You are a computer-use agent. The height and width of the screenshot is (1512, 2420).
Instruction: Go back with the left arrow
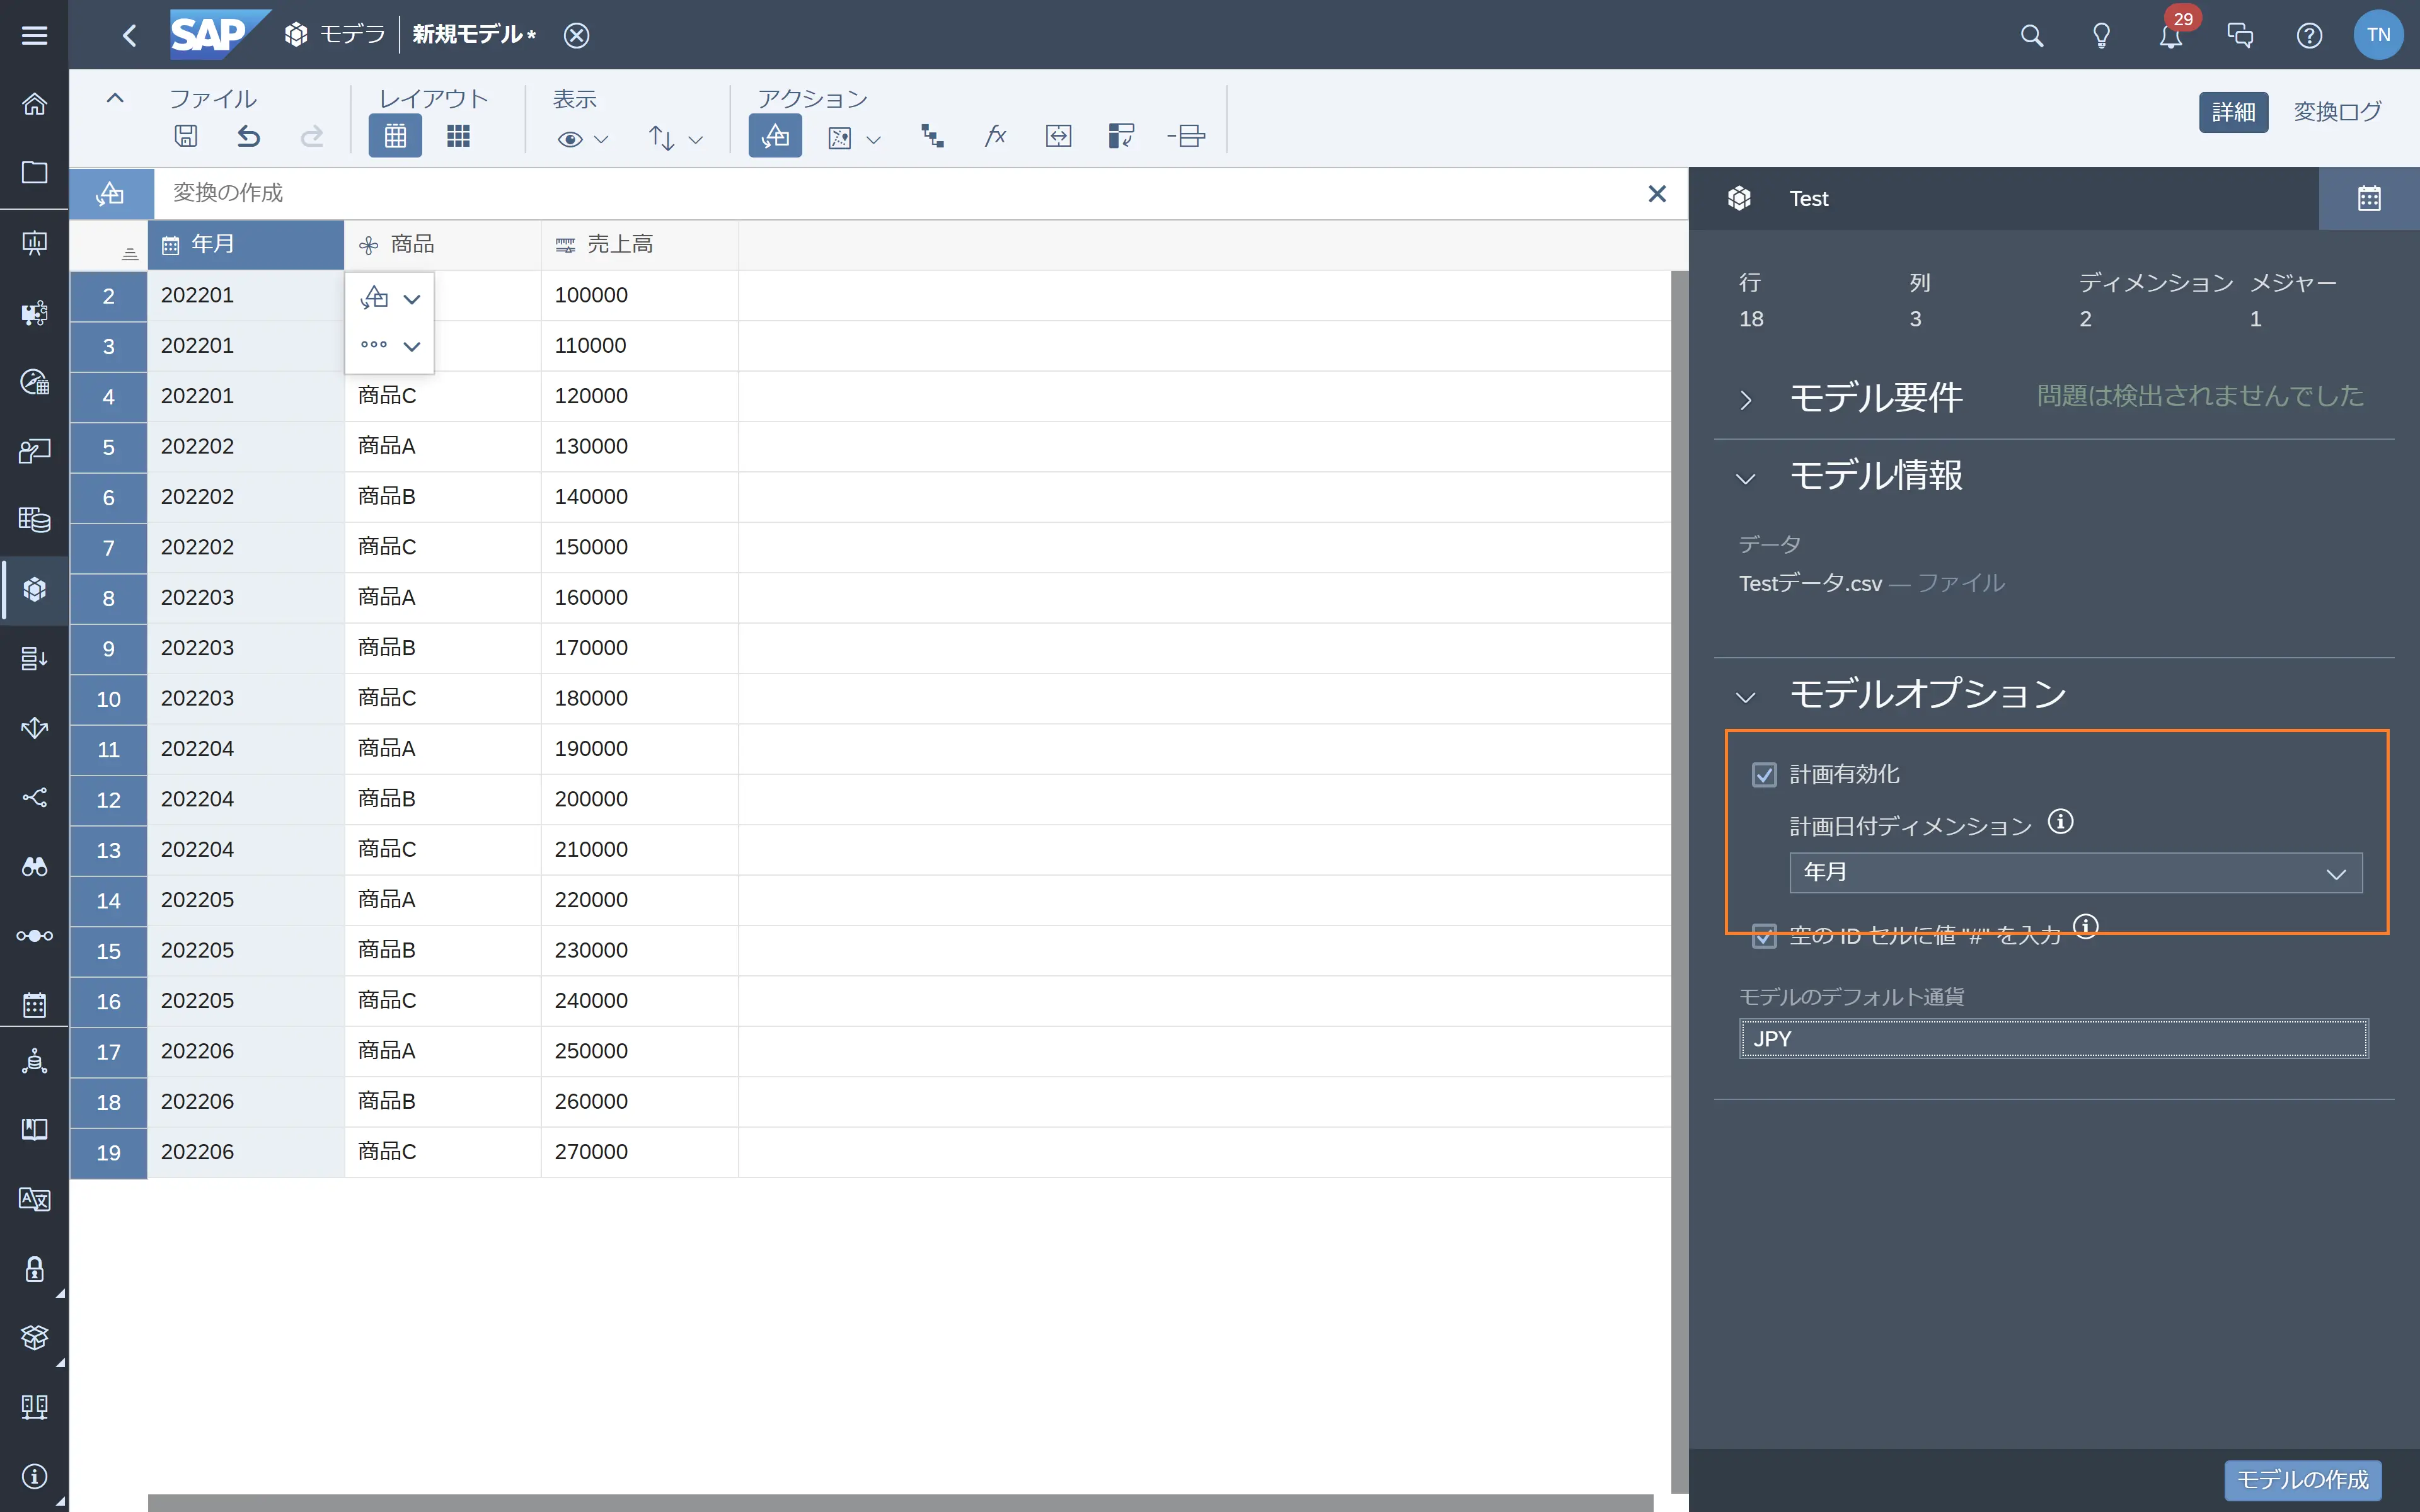point(129,36)
